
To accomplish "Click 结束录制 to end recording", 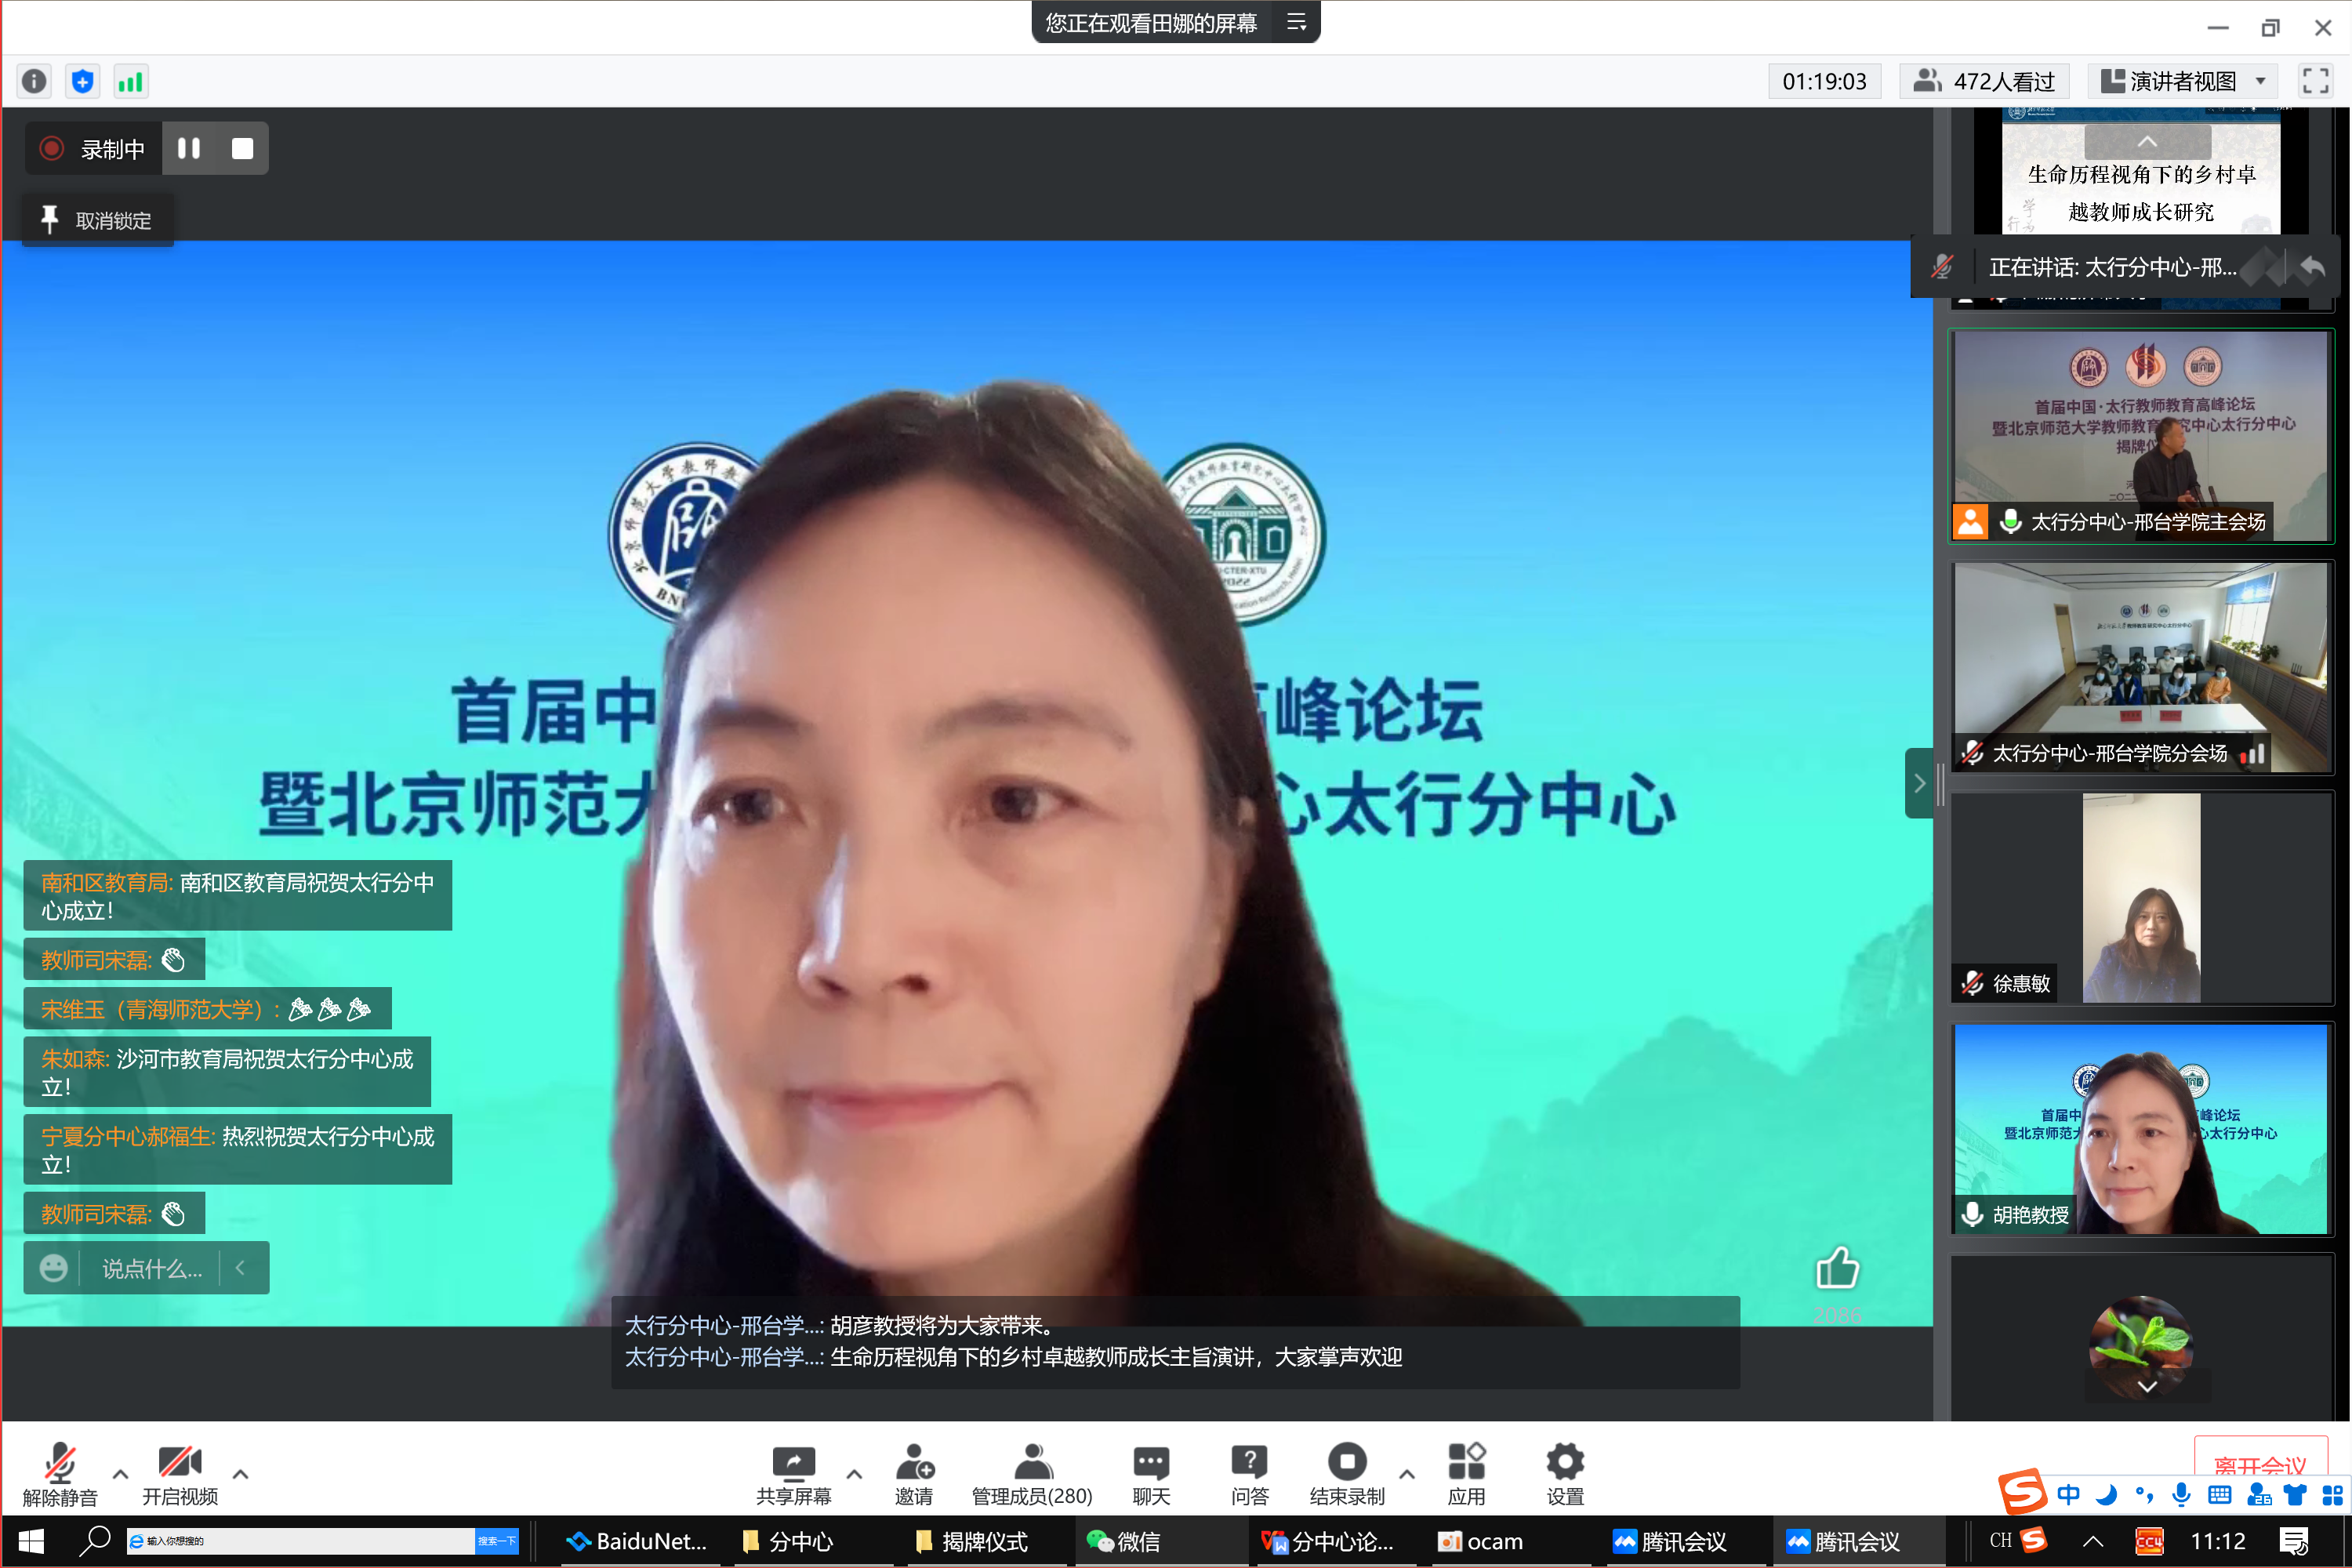I will [1347, 1475].
